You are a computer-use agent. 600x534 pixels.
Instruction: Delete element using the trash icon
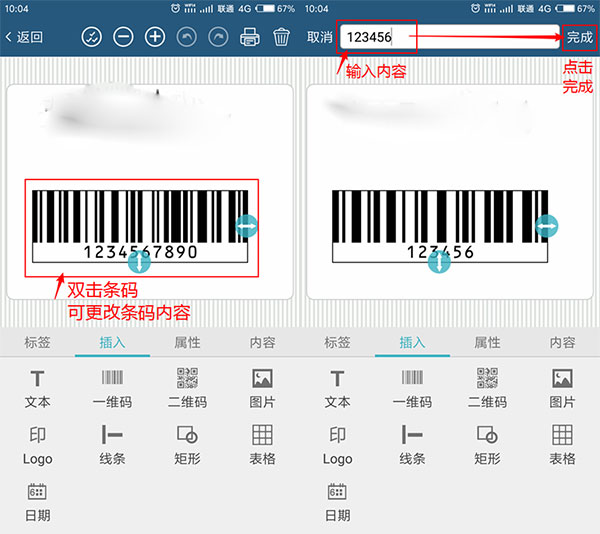[x=282, y=37]
